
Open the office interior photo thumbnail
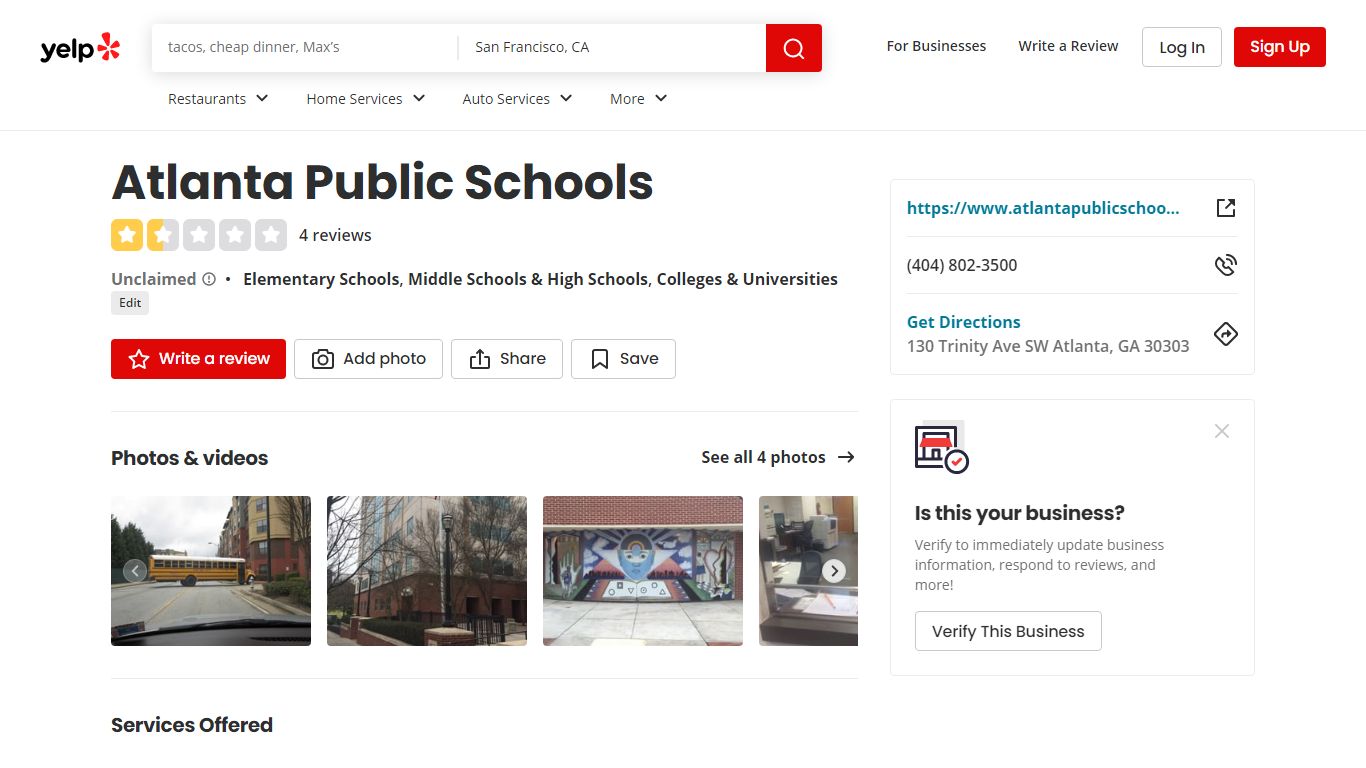coord(808,571)
